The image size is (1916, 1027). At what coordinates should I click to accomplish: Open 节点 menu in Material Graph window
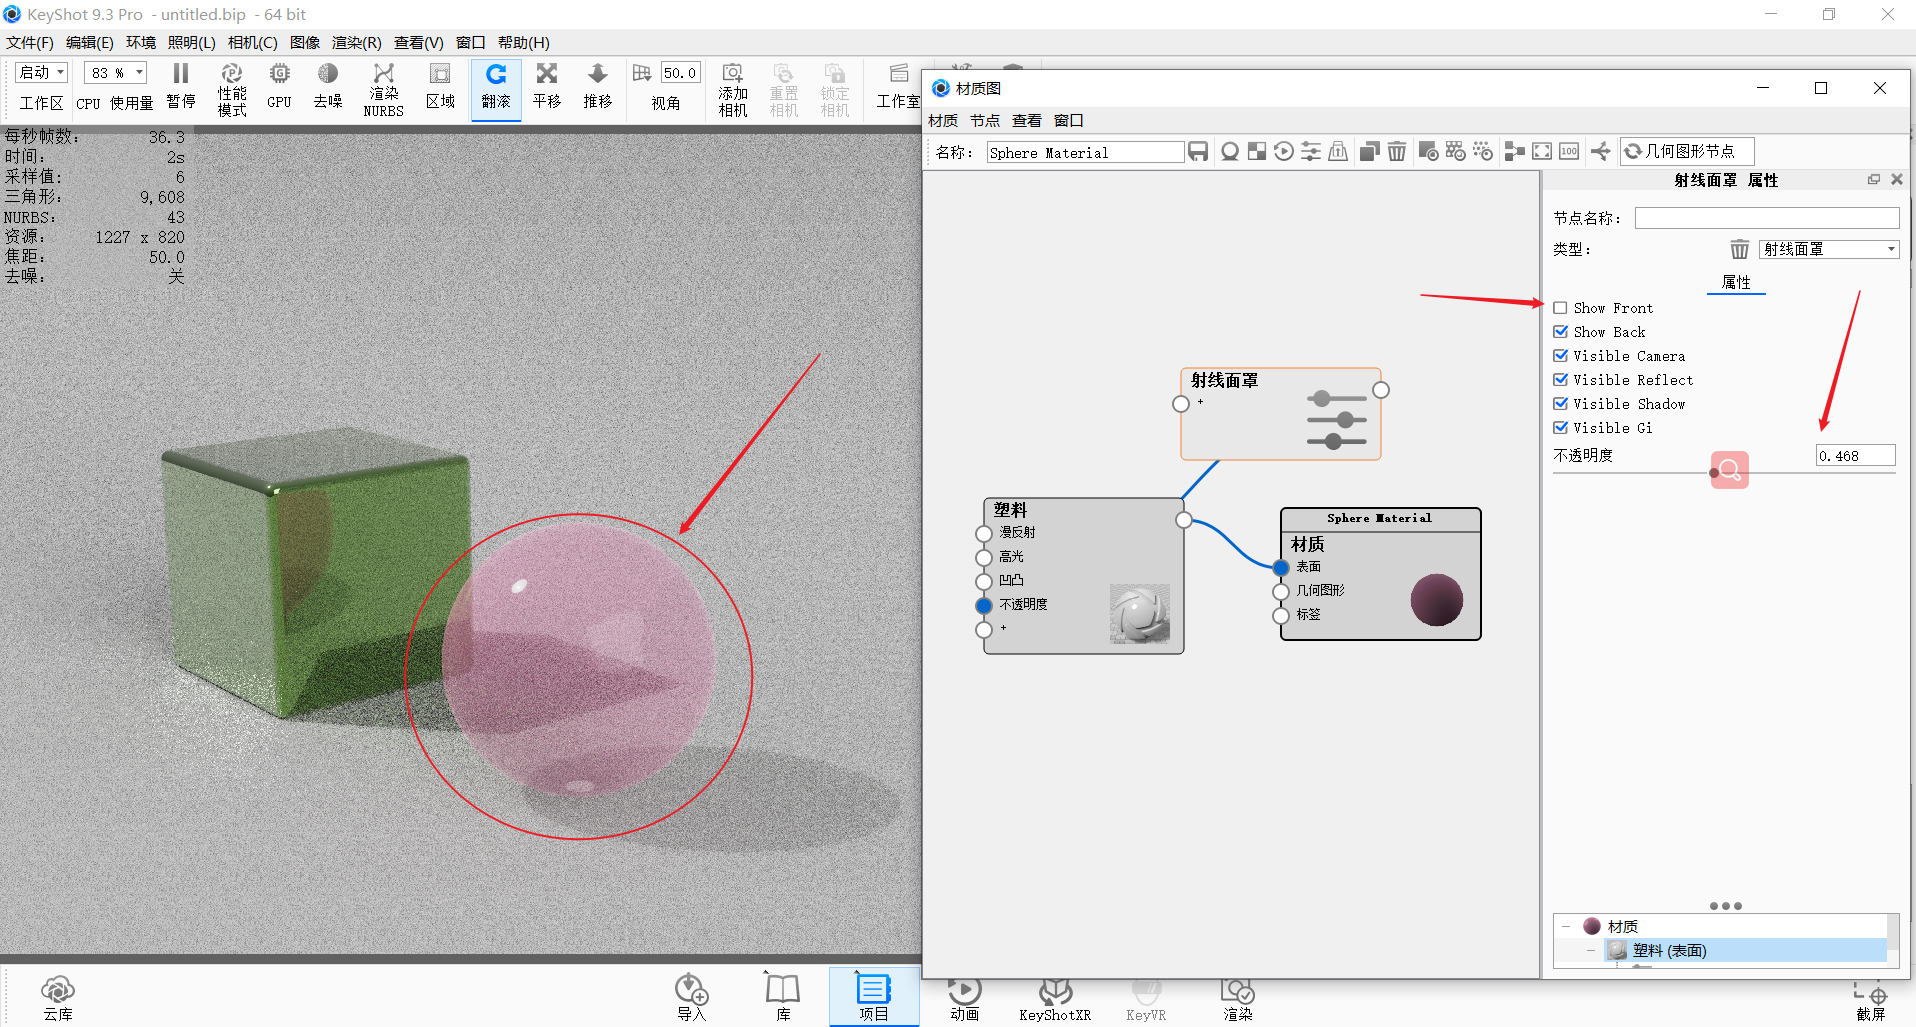click(985, 120)
